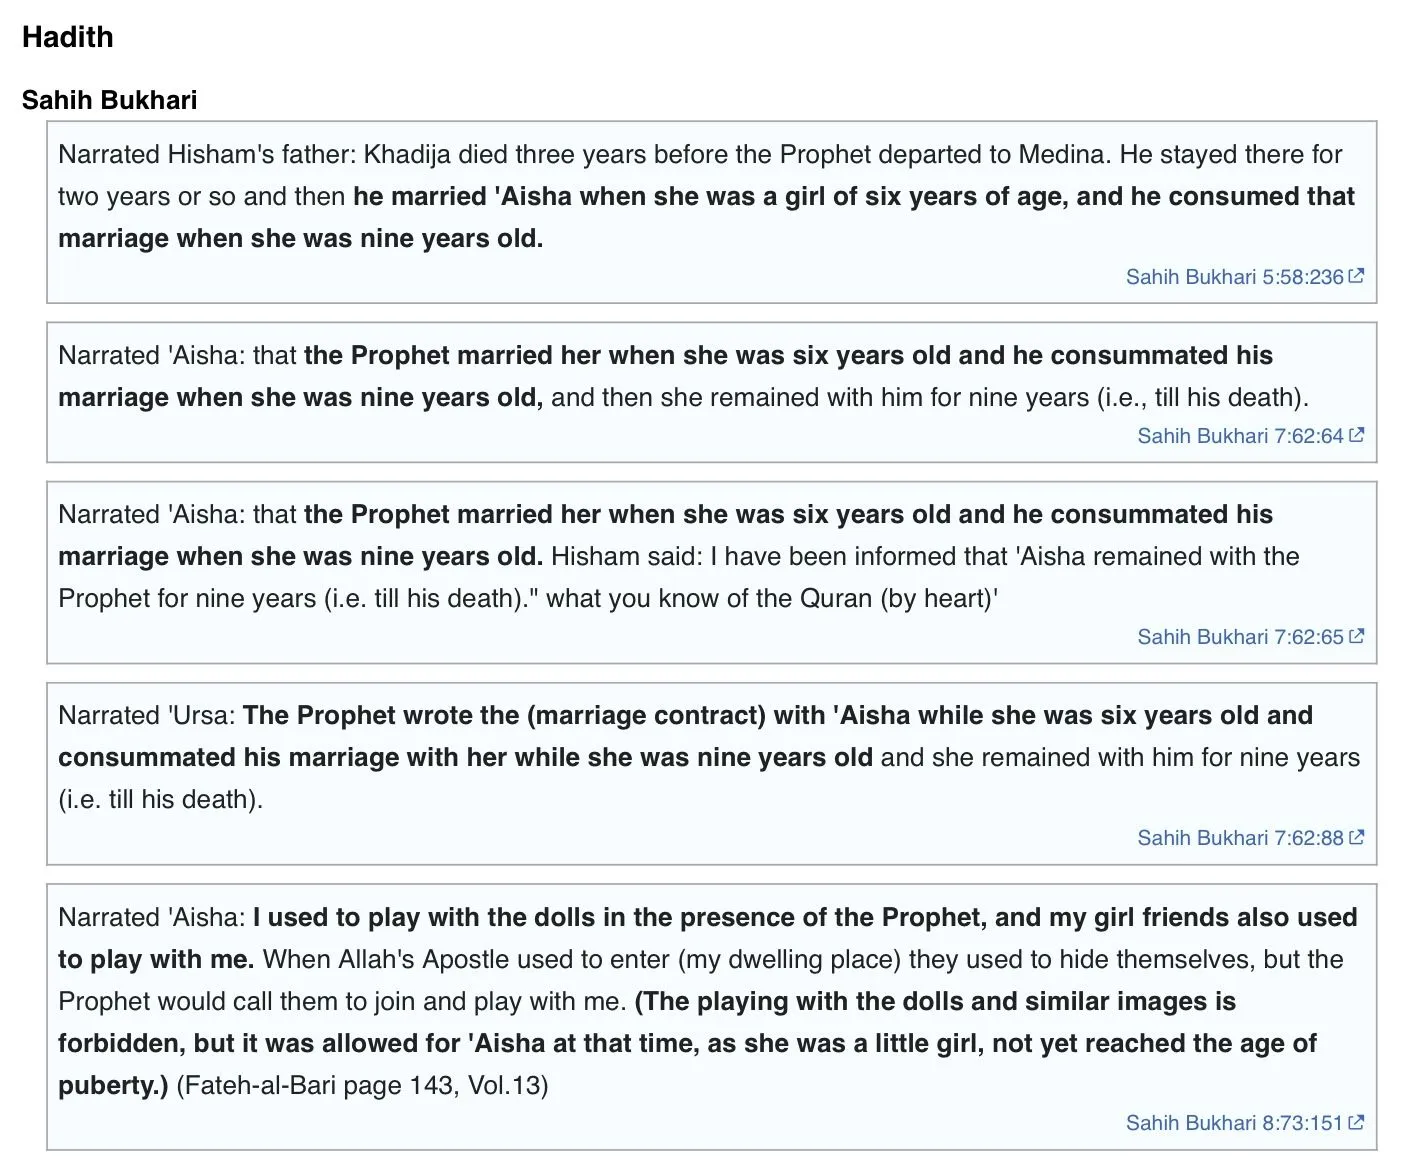Screen dimensions: 1408x1166
Task: Click external-link icon beside Sahih Bukhari 5:58:236
Action: (1356, 276)
